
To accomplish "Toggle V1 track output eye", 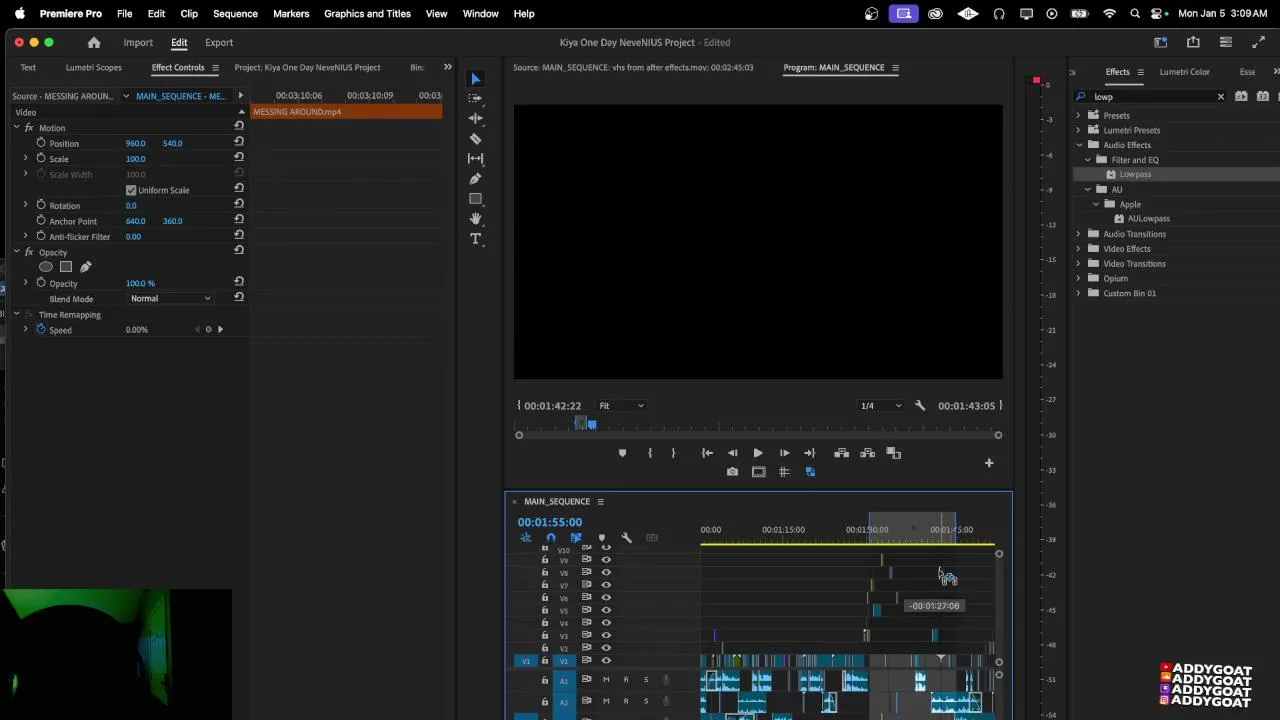I will pos(606,660).
